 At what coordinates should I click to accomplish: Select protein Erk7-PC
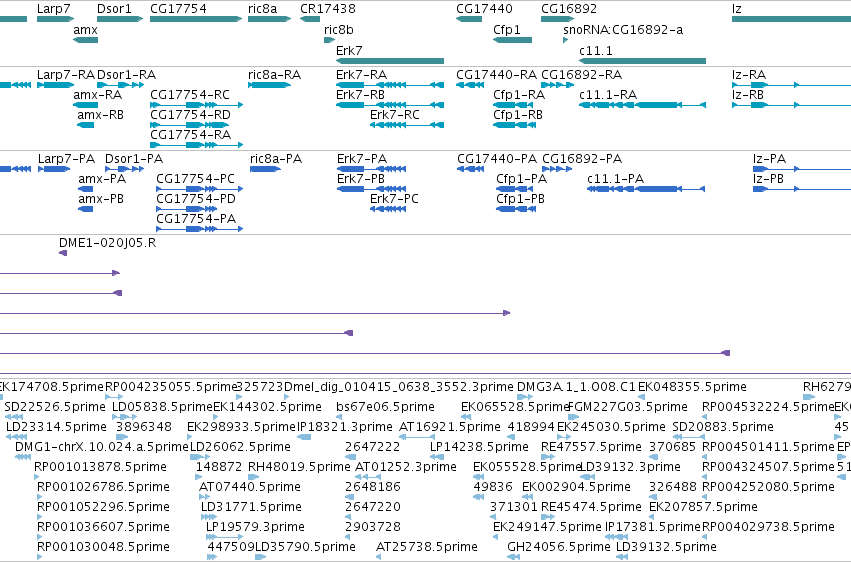point(388,209)
